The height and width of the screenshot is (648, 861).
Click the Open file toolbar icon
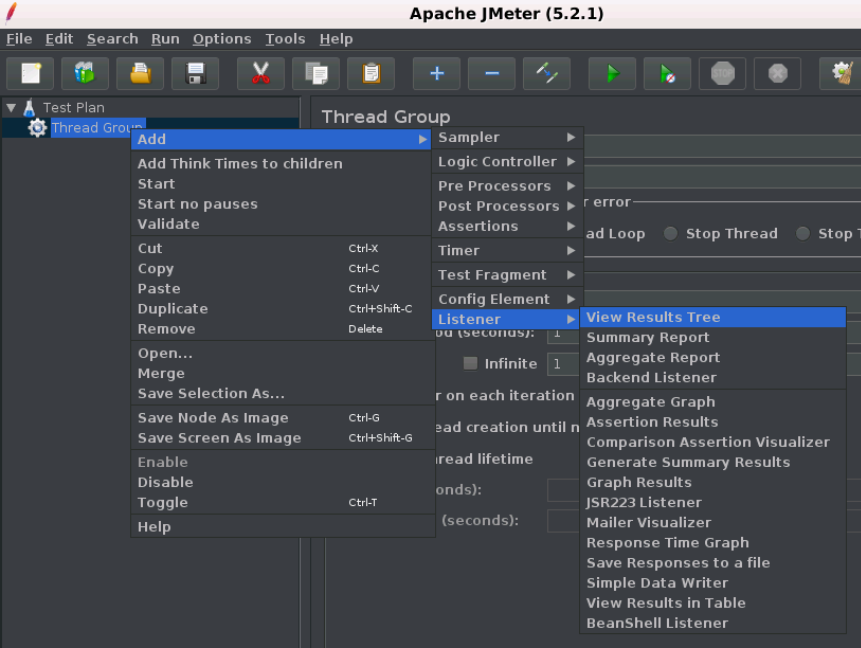140,73
